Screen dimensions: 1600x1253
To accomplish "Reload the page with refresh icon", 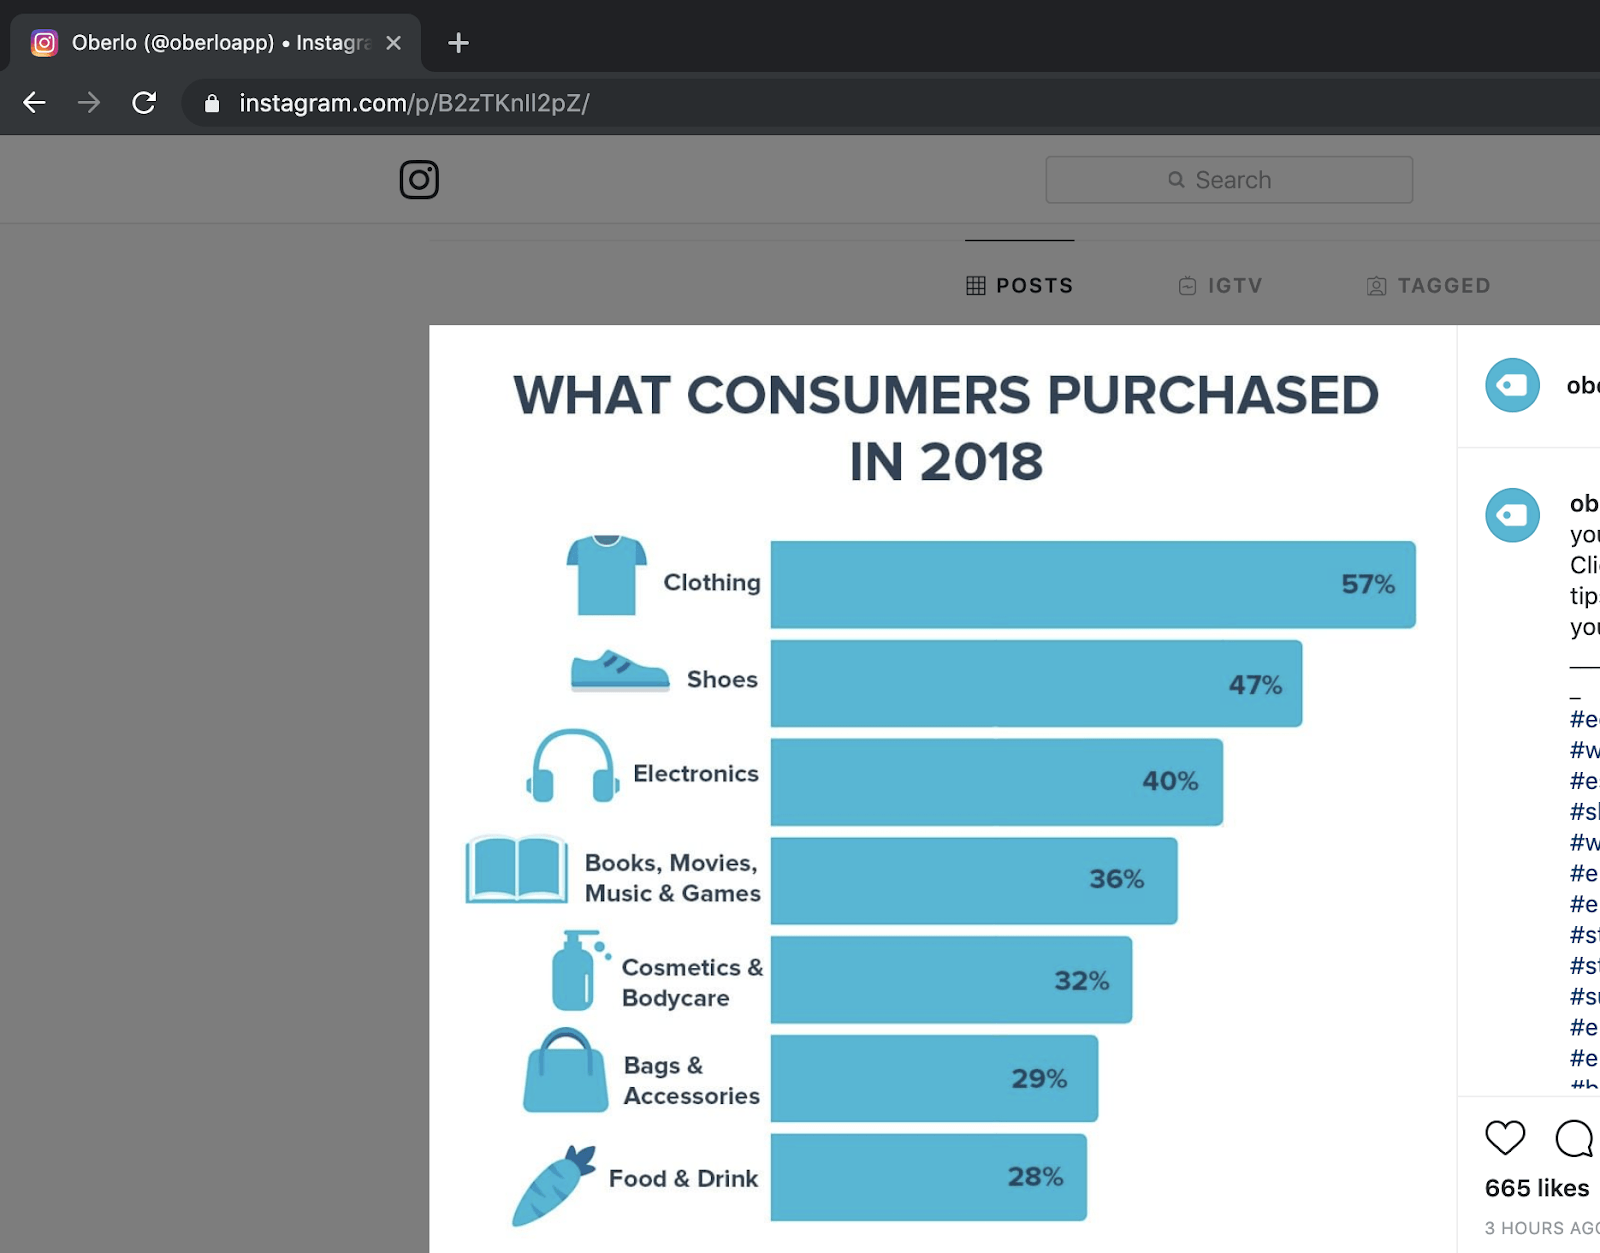I will pos(144,103).
